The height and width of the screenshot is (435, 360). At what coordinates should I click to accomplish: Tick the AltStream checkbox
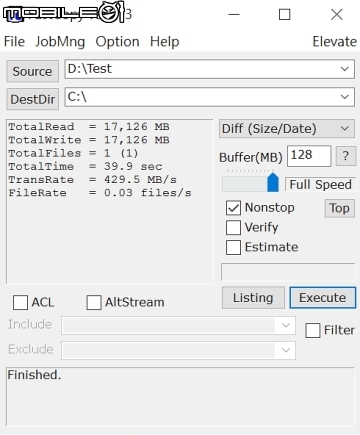click(94, 303)
